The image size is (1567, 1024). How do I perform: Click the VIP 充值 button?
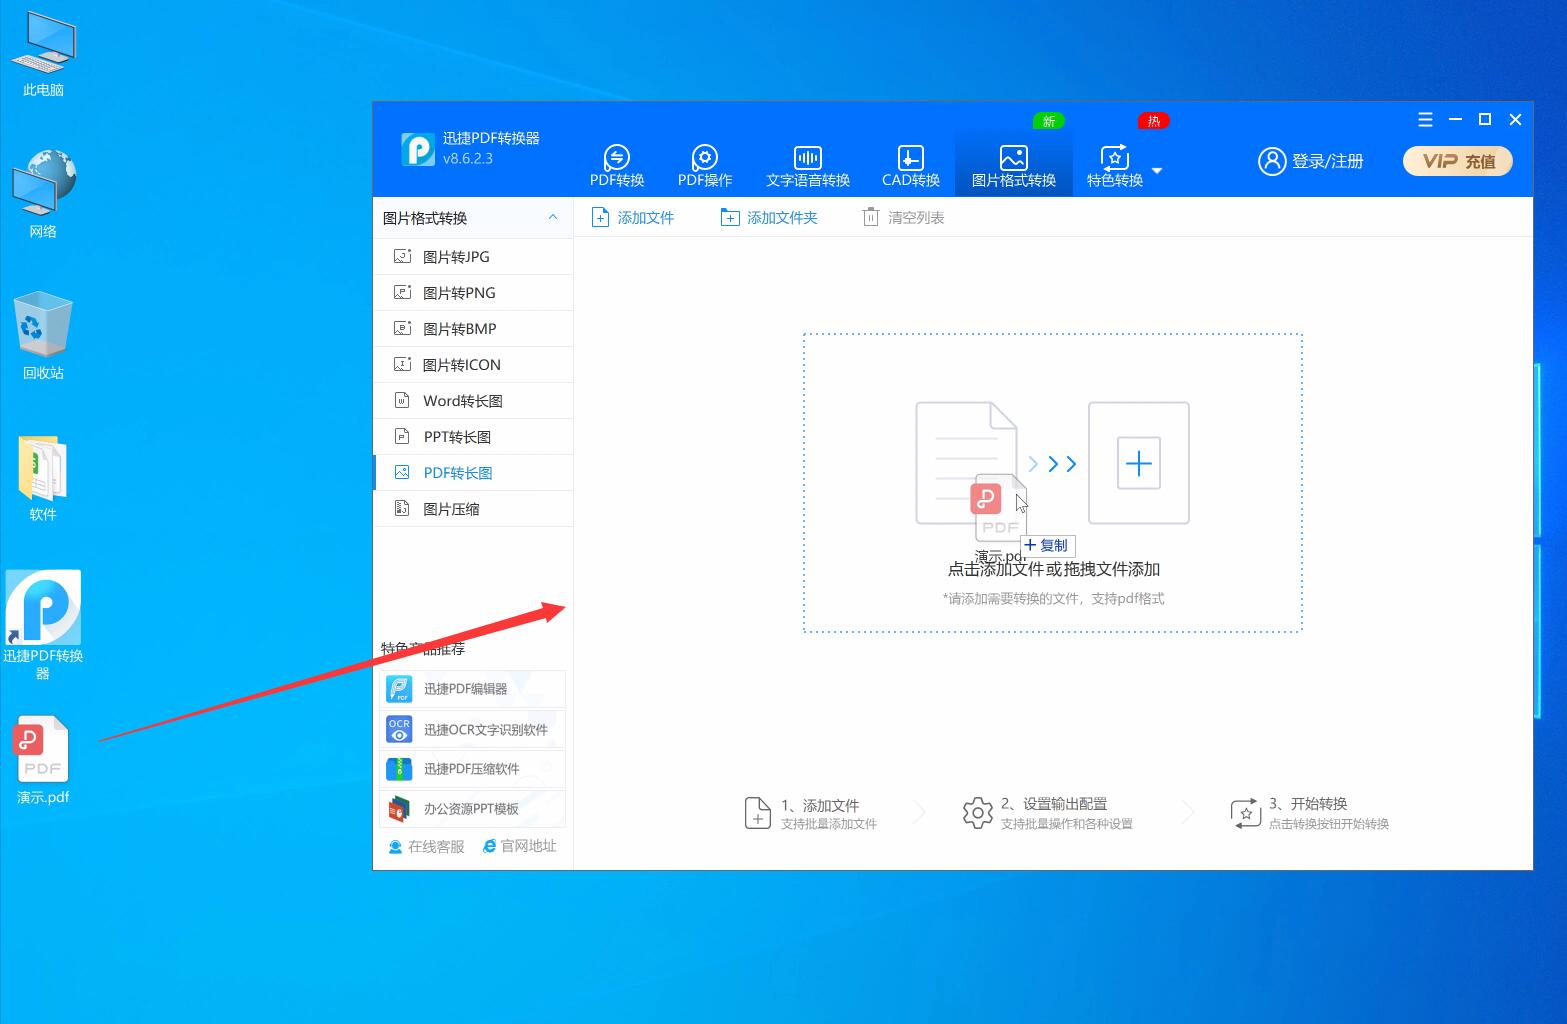pyautogui.click(x=1458, y=161)
